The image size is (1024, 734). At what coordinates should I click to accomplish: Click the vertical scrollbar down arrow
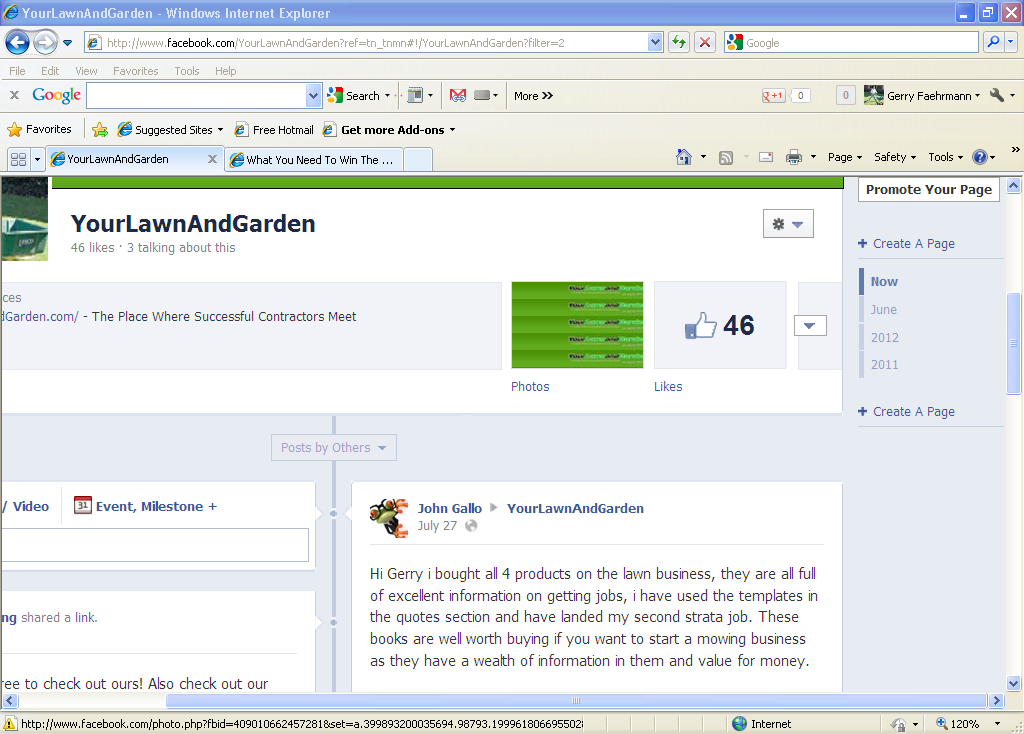point(1014,684)
